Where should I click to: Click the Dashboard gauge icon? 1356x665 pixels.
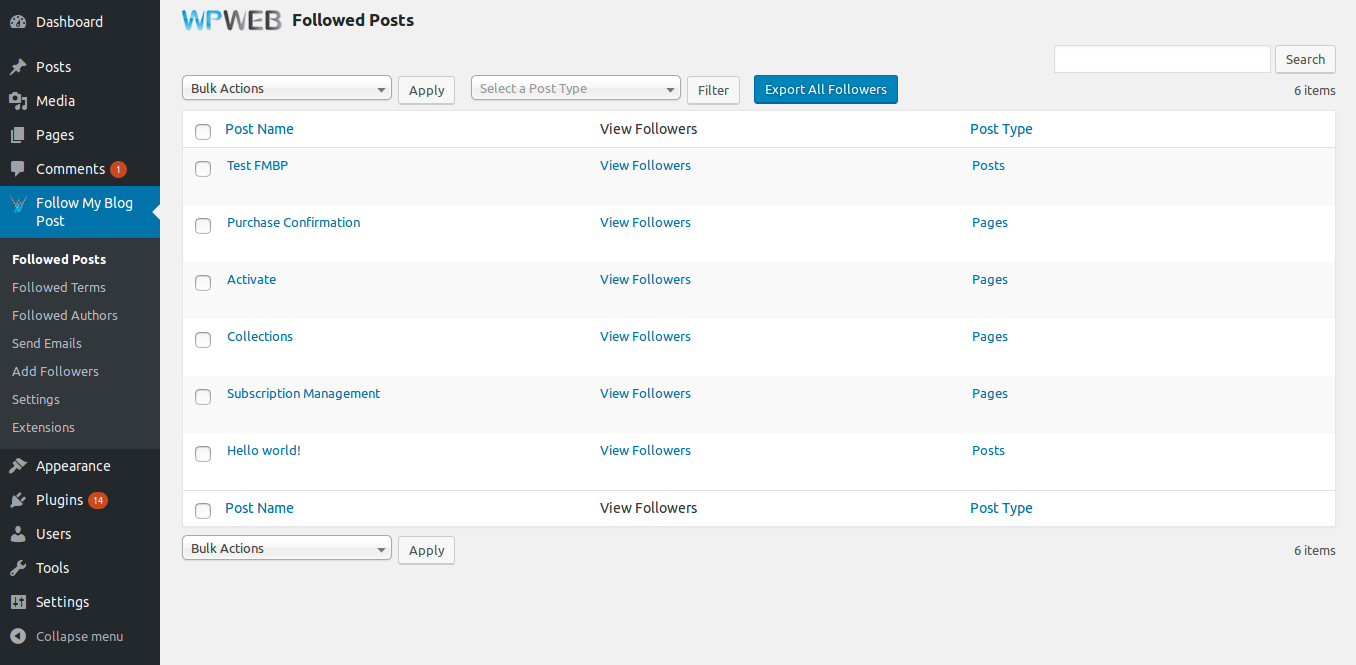(18, 22)
